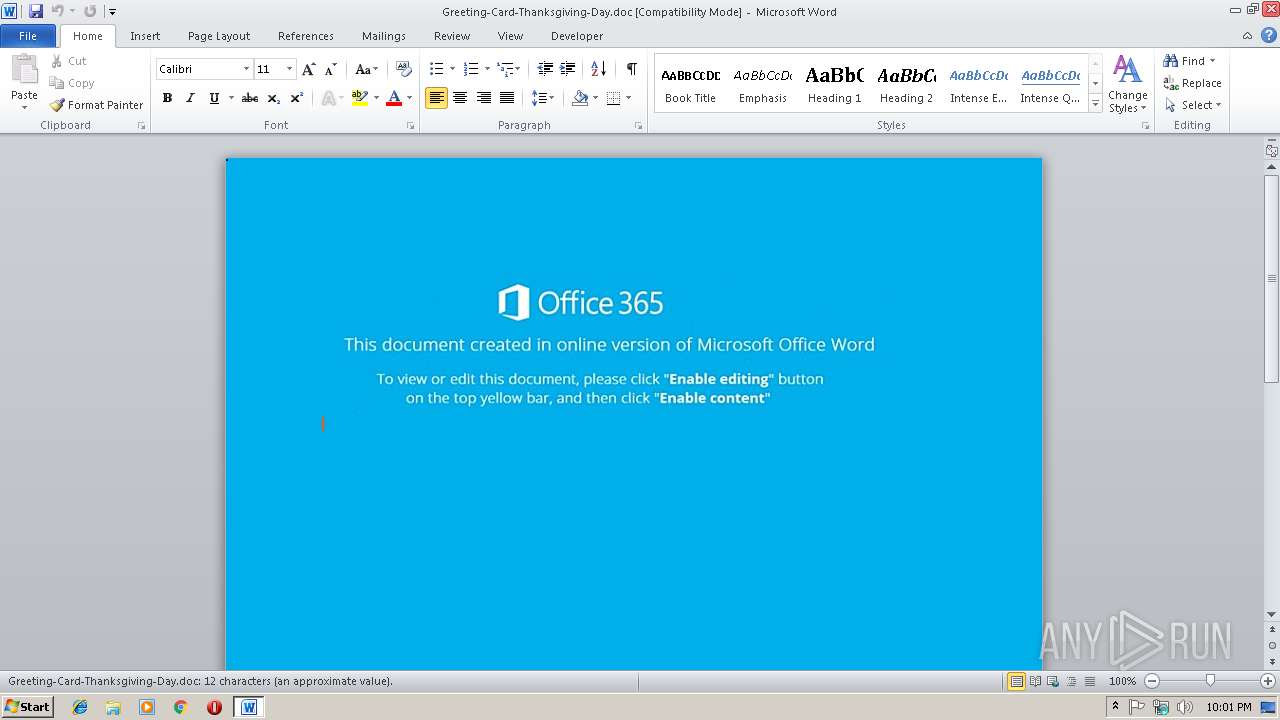The width and height of the screenshot is (1280, 720).
Task: Apply the red font color
Action: click(x=394, y=98)
